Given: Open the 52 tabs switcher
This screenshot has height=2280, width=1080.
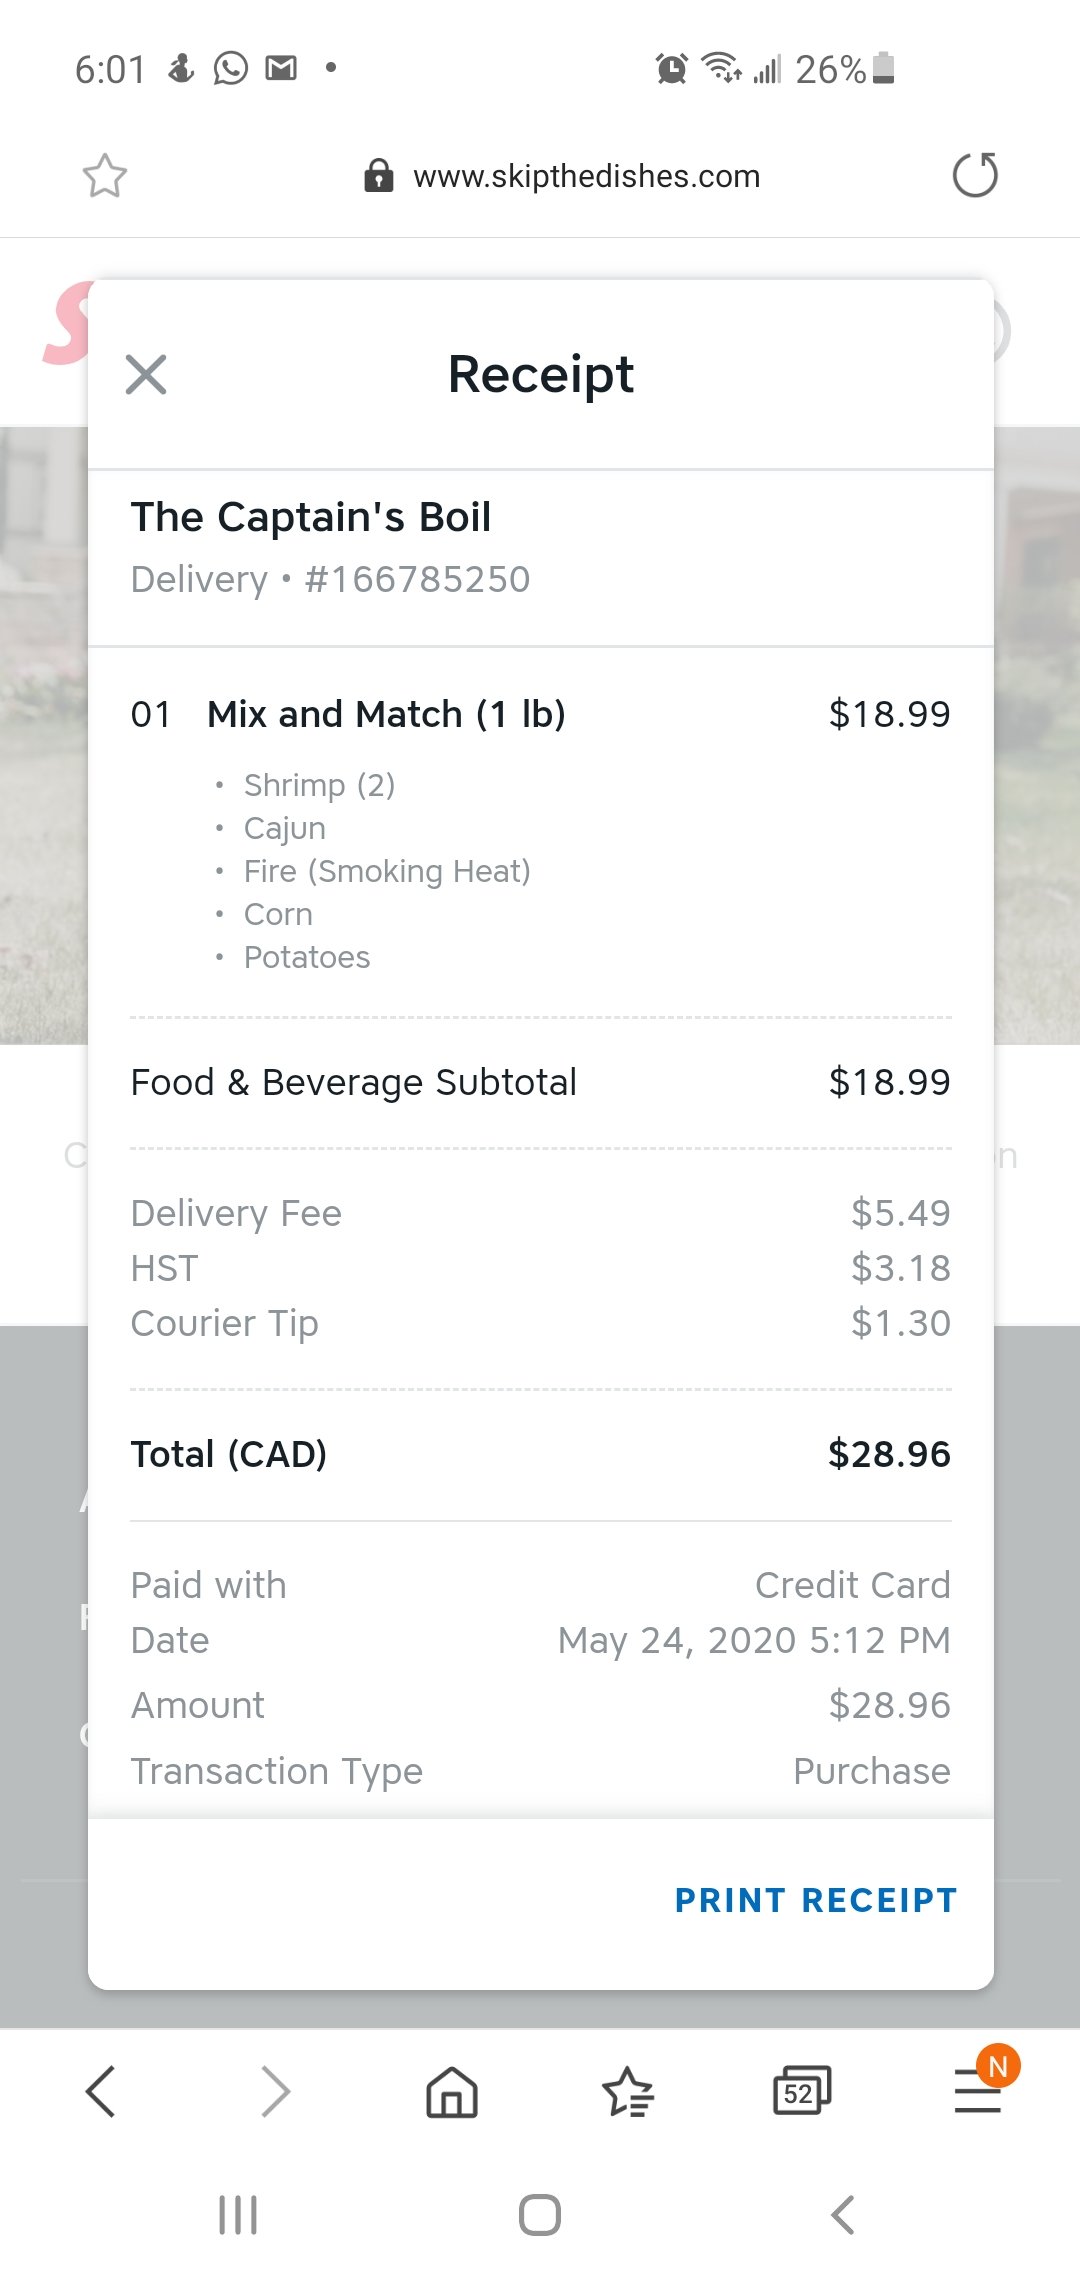Looking at the screenshot, I should pos(801,2091).
